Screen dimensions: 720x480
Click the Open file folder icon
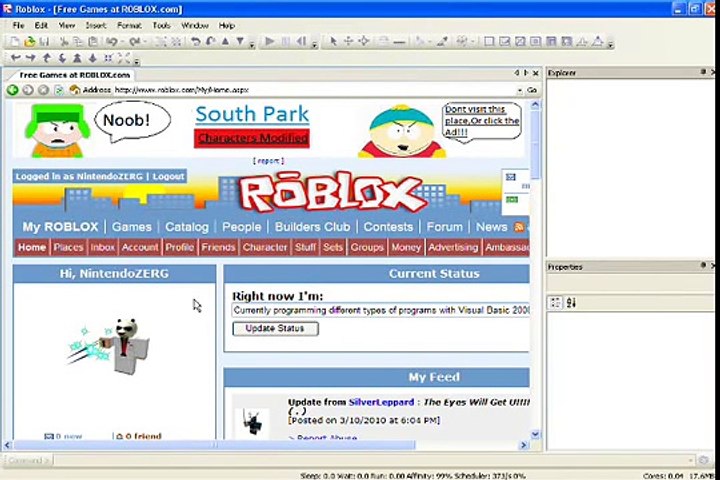tap(29, 42)
